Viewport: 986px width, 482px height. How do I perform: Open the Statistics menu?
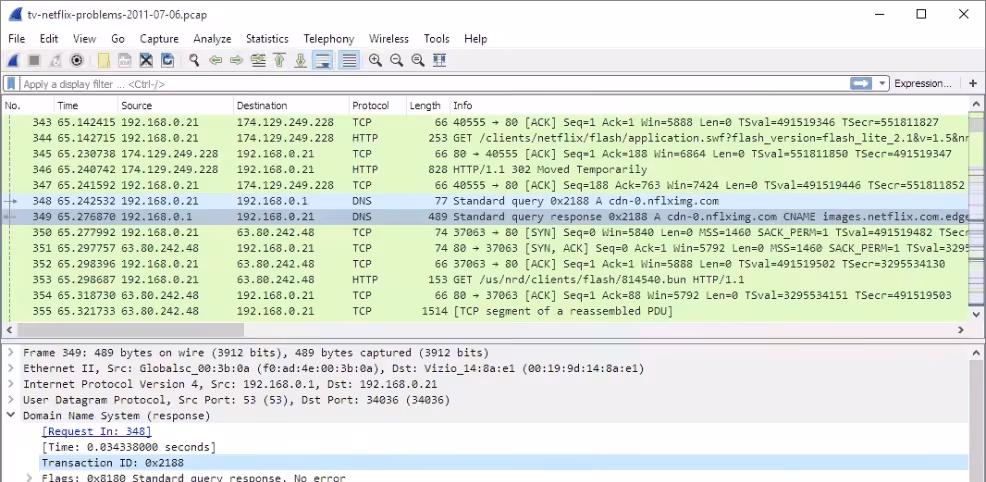(x=267, y=38)
